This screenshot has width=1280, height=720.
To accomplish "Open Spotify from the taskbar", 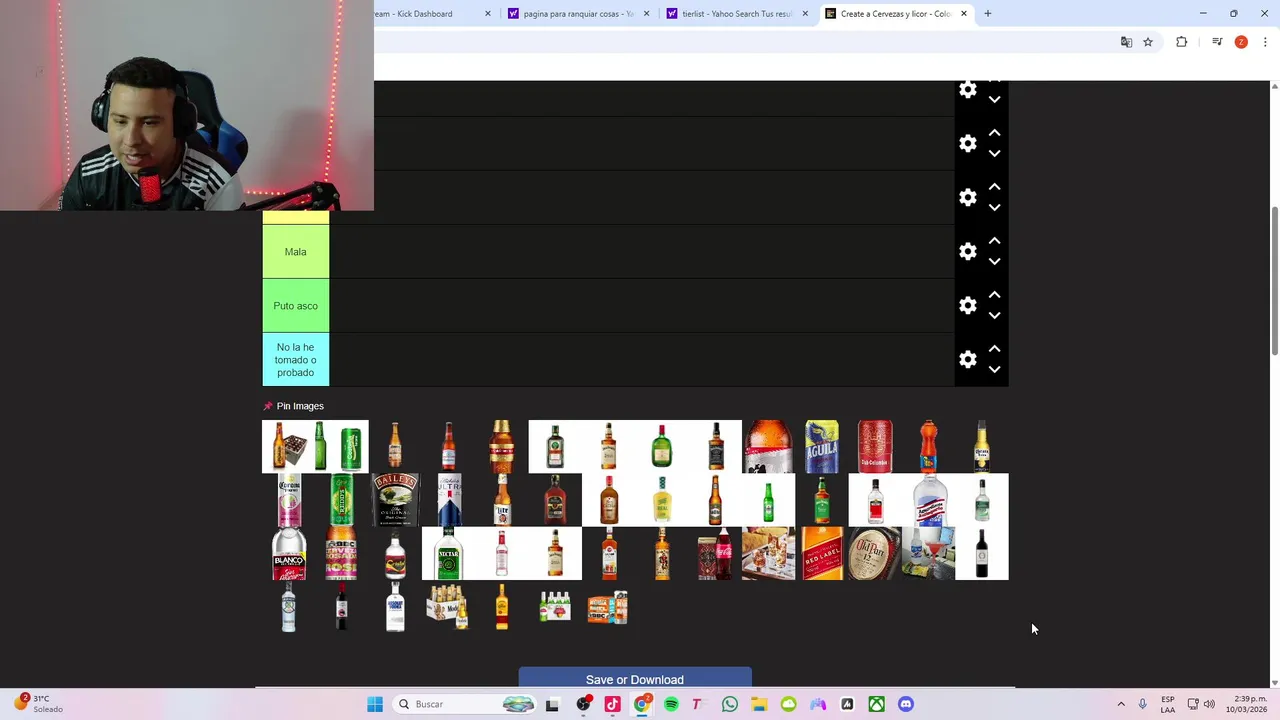I will tap(671, 704).
